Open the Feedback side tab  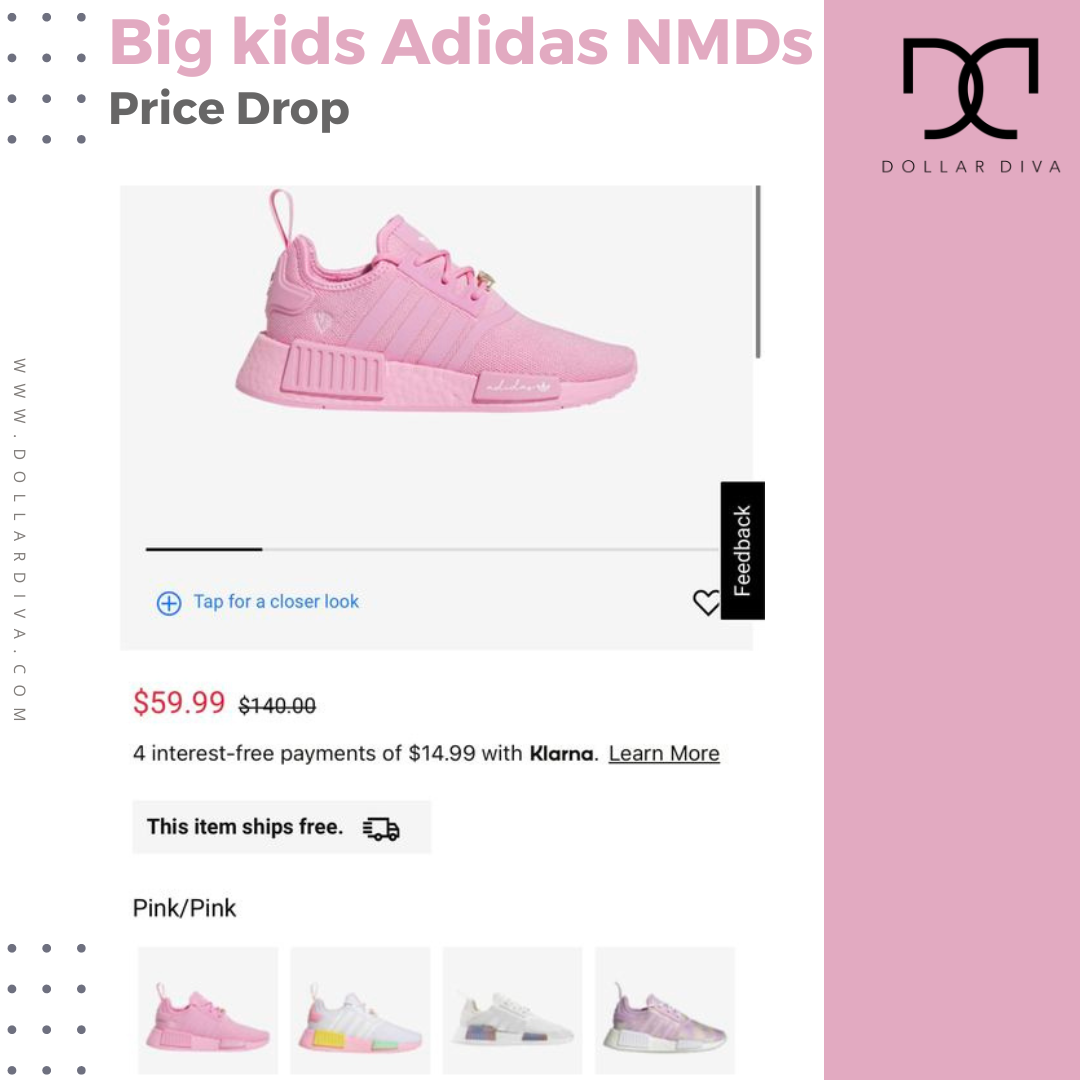(x=742, y=550)
